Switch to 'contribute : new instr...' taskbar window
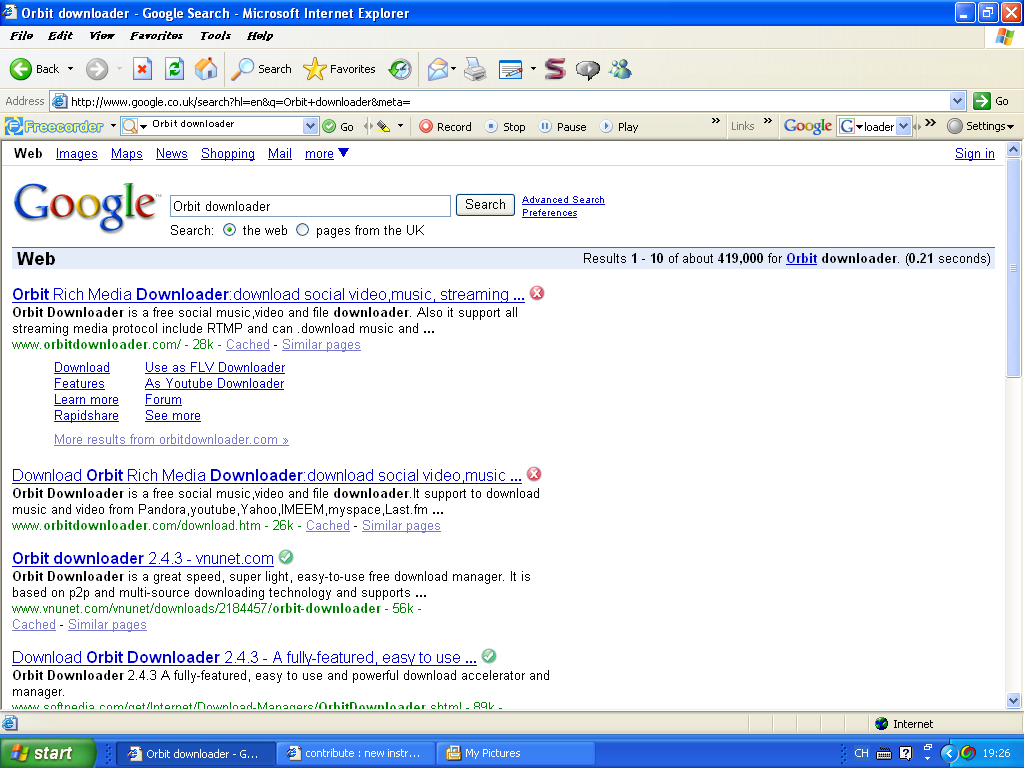Image resolution: width=1024 pixels, height=768 pixels. (x=356, y=753)
